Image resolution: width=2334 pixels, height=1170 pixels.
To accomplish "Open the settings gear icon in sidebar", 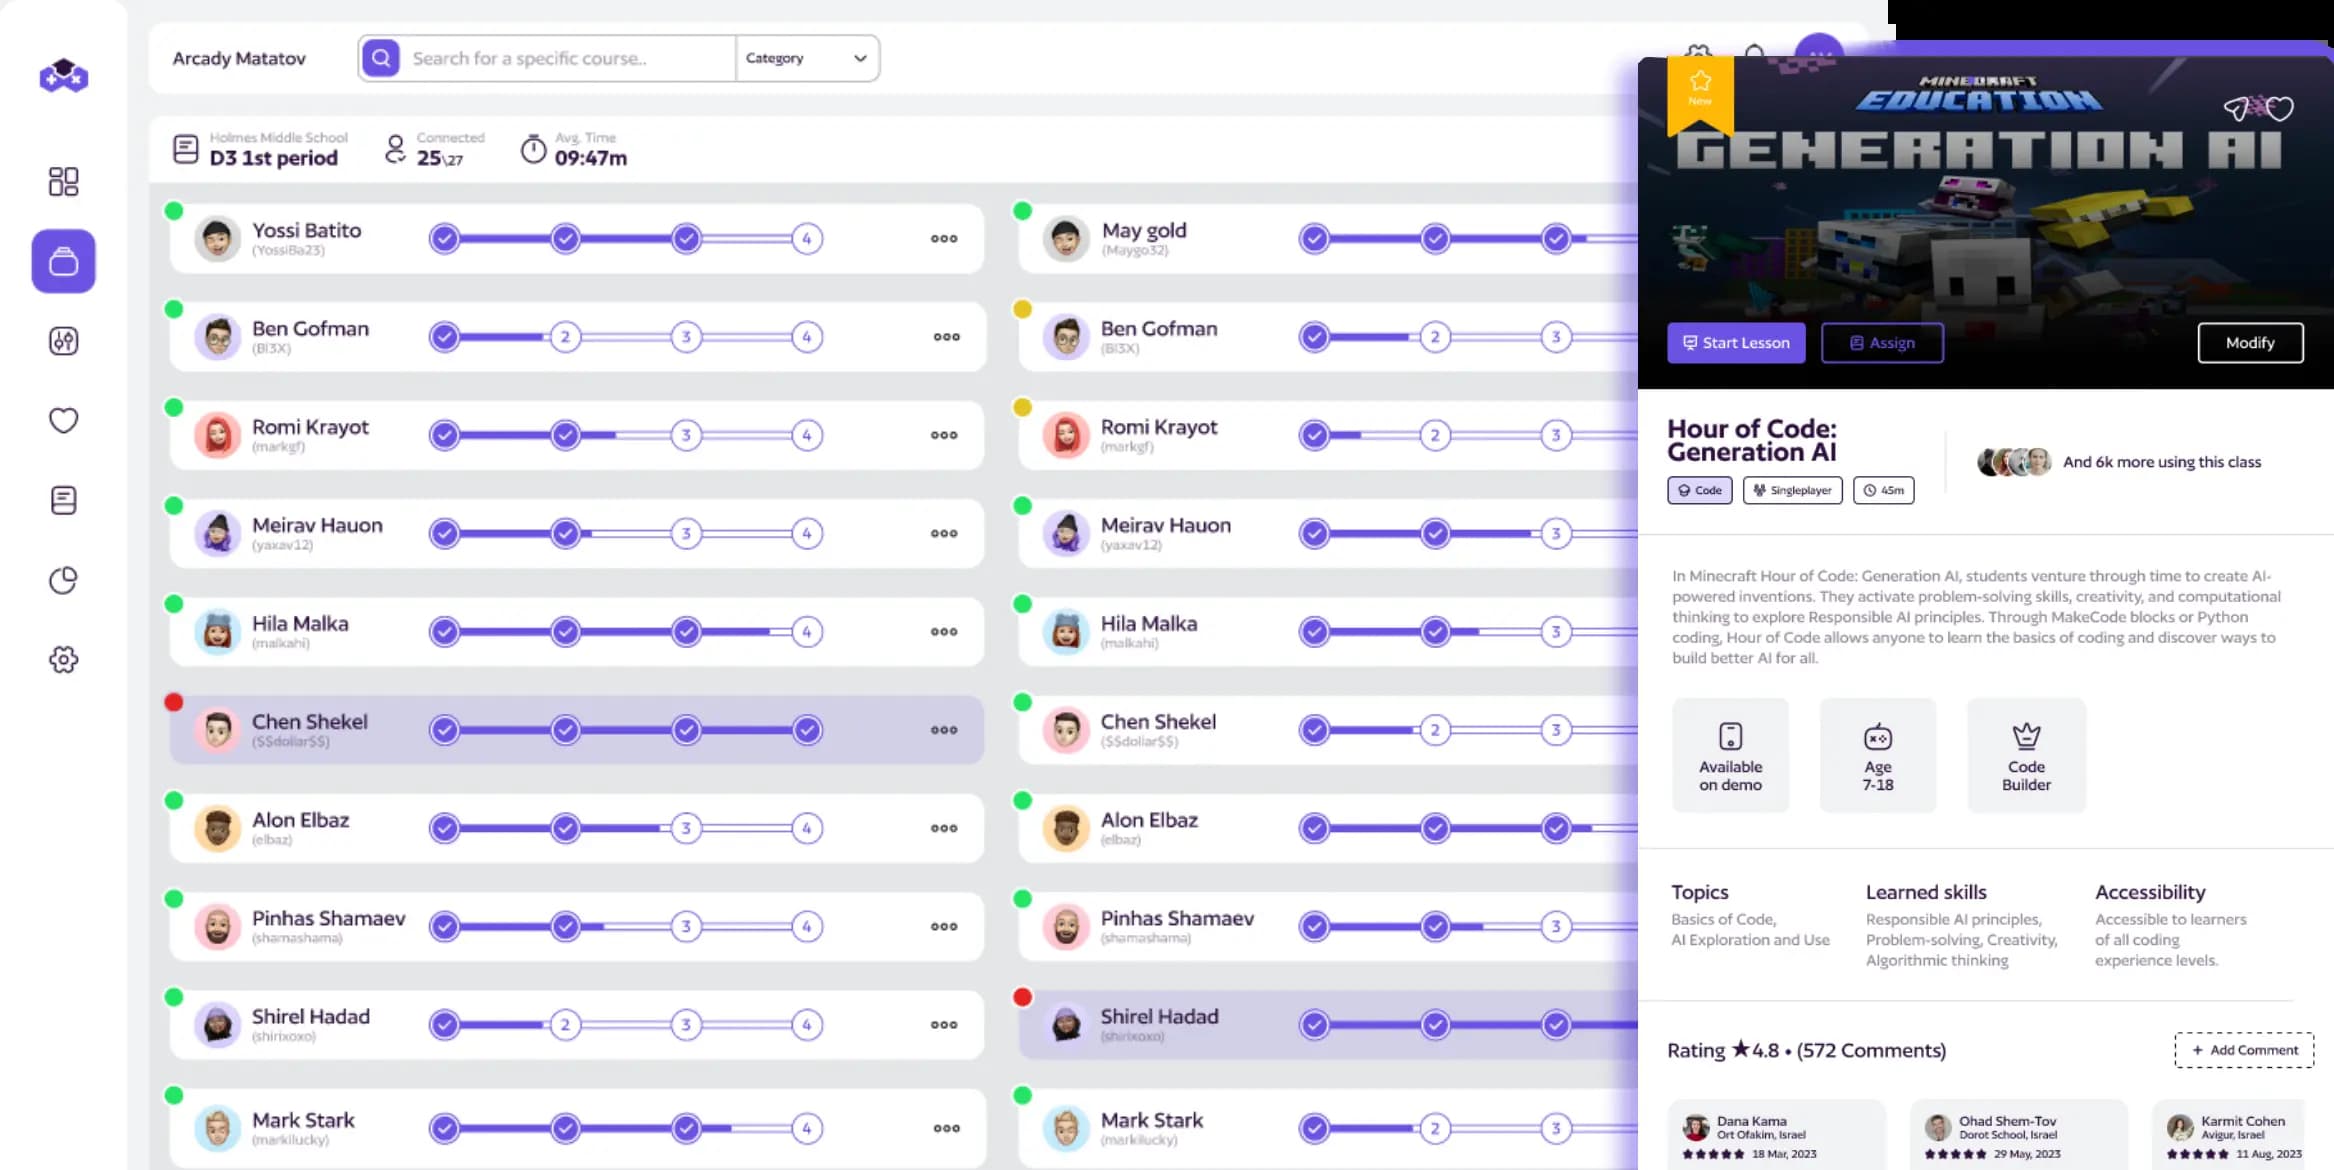I will click(x=63, y=659).
